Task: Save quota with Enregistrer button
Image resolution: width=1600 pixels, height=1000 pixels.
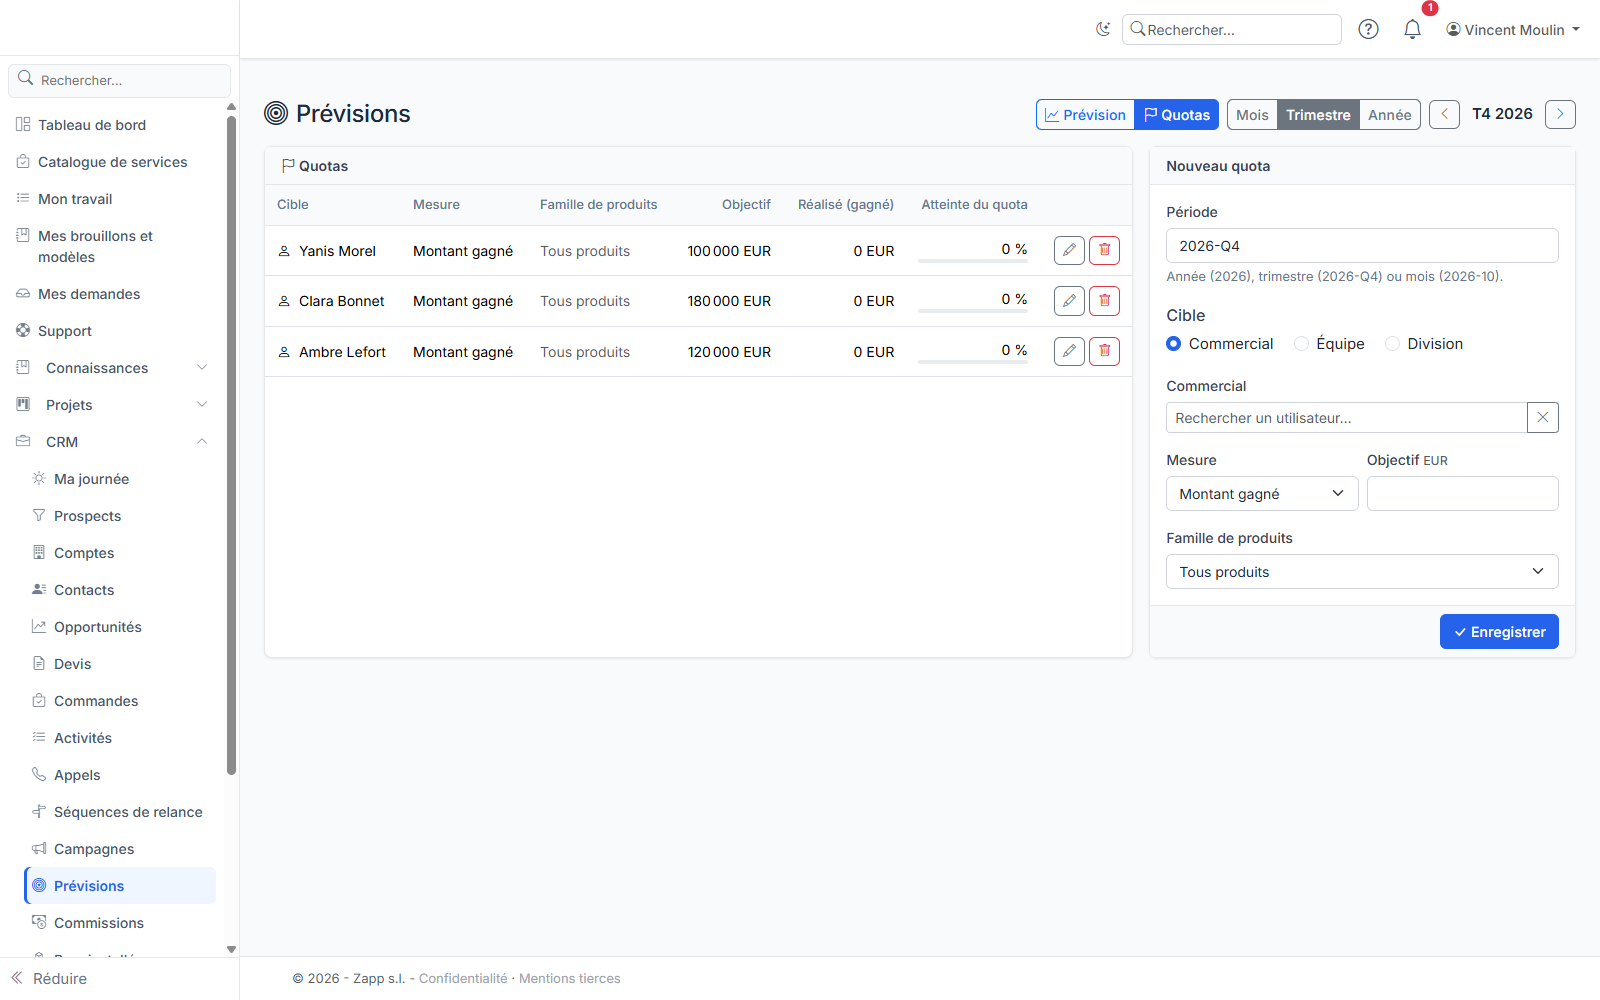Action: pyautogui.click(x=1499, y=632)
